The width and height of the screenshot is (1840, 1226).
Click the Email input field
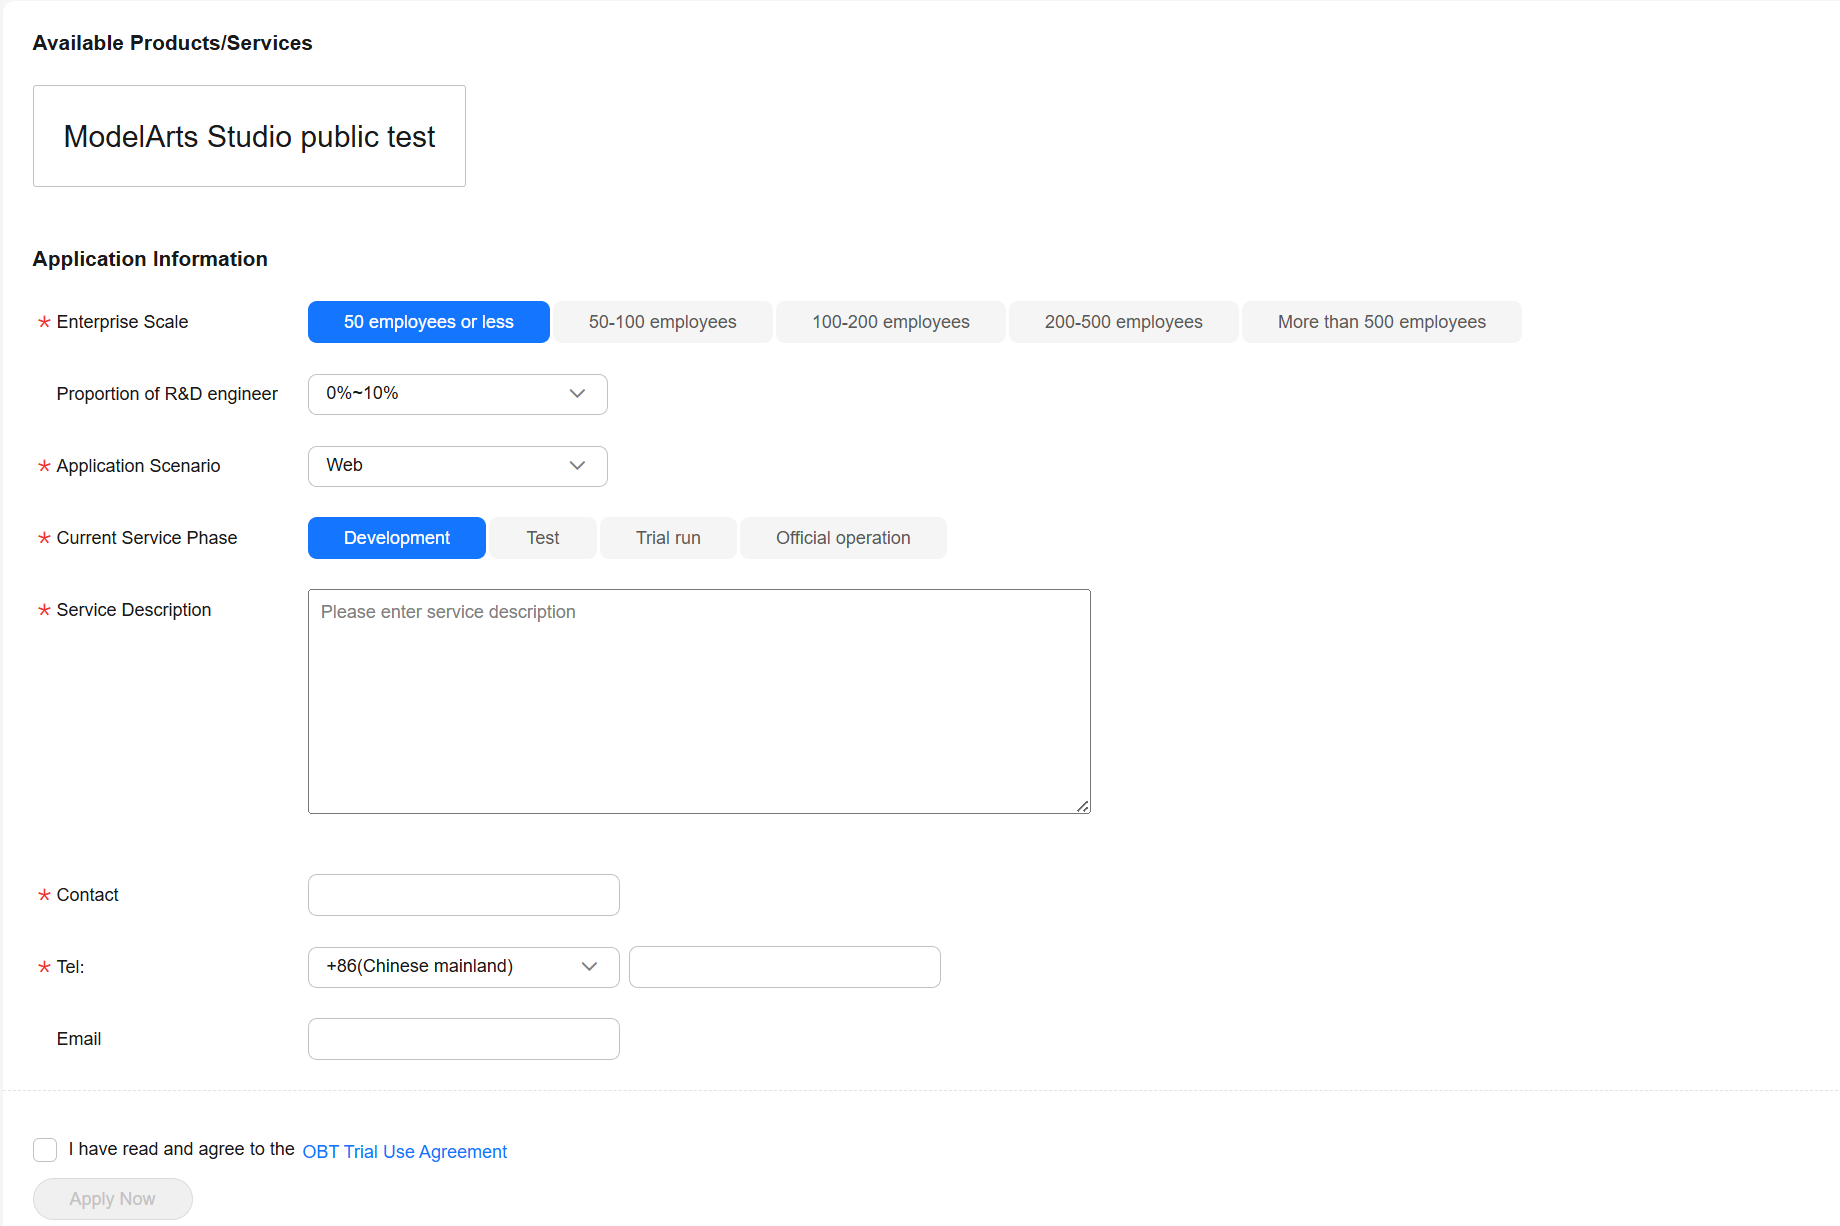coord(463,1039)
